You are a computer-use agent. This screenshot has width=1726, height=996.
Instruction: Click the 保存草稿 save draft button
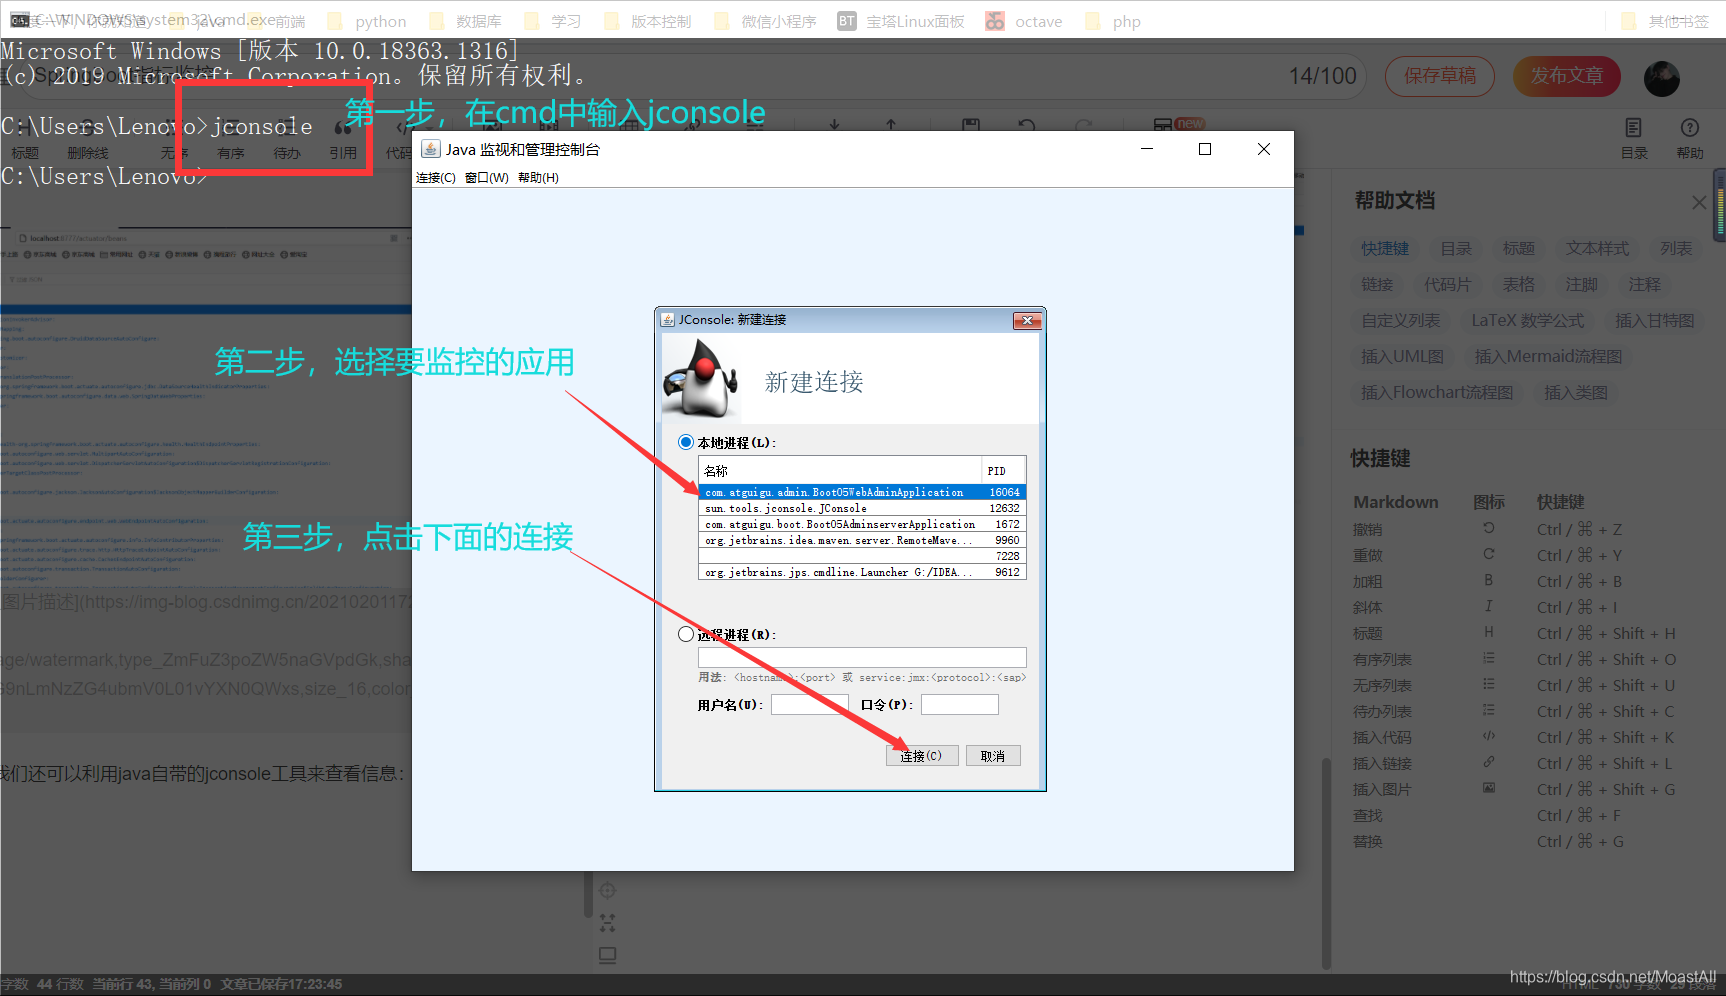(1440, 76)
